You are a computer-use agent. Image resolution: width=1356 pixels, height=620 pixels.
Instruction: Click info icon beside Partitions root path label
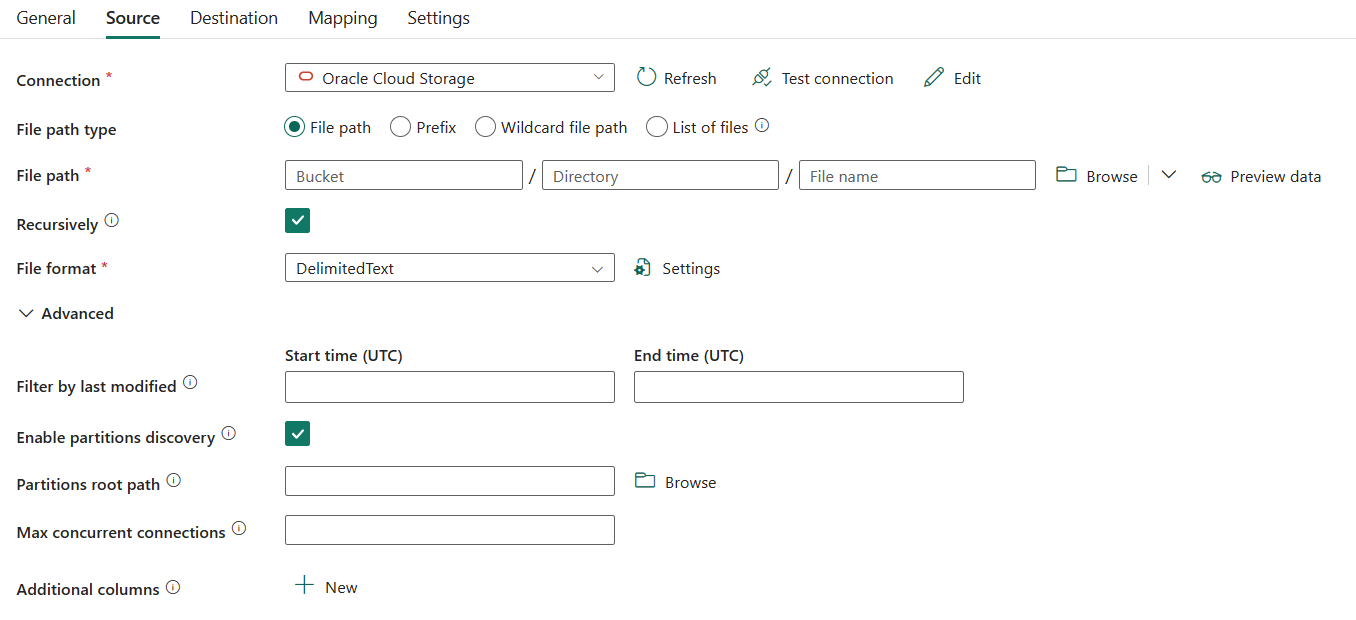click(x=173, y=480)
